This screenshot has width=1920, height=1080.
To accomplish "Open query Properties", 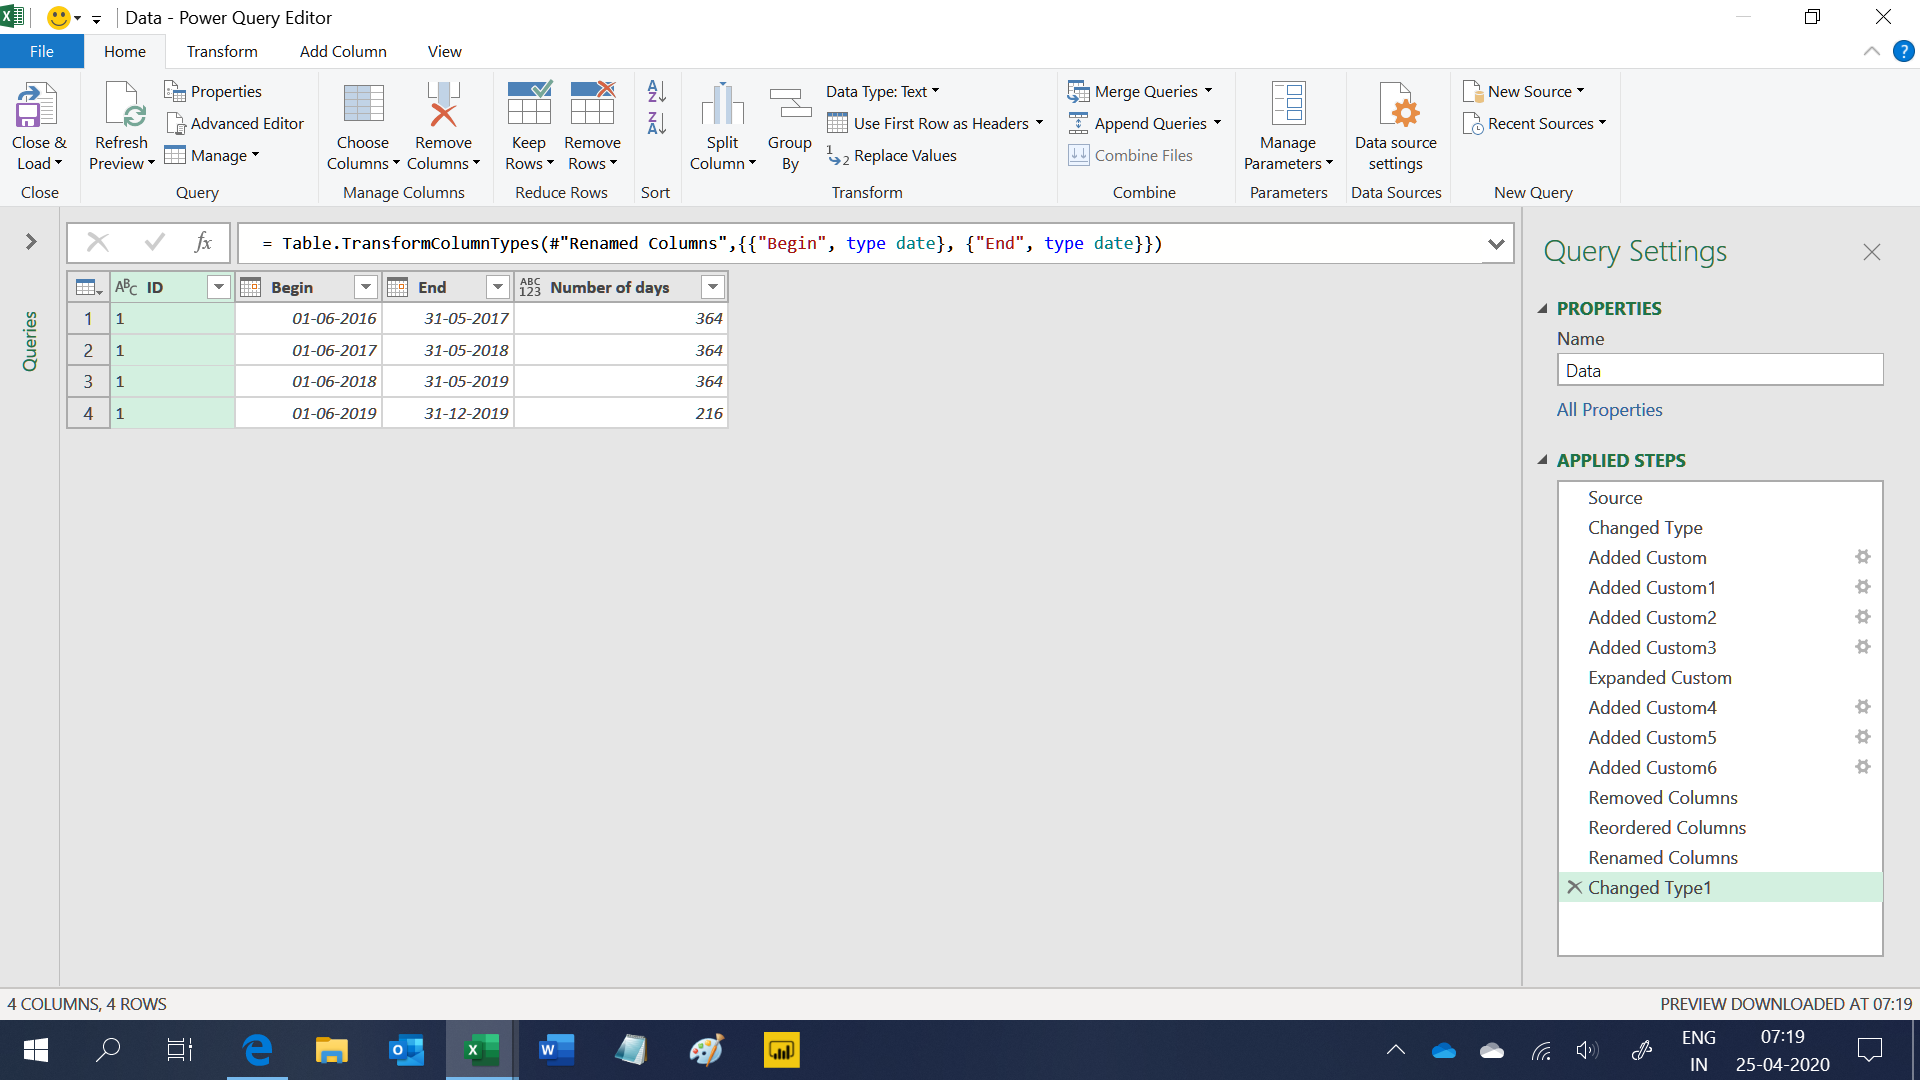I will (x=213, y=91).
